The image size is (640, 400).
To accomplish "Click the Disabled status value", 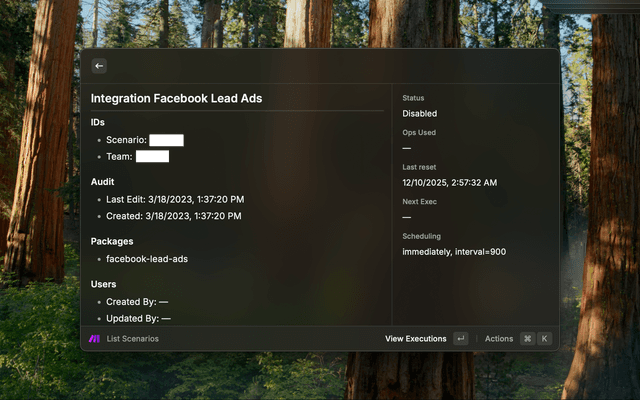I will (x=419, y=114).
